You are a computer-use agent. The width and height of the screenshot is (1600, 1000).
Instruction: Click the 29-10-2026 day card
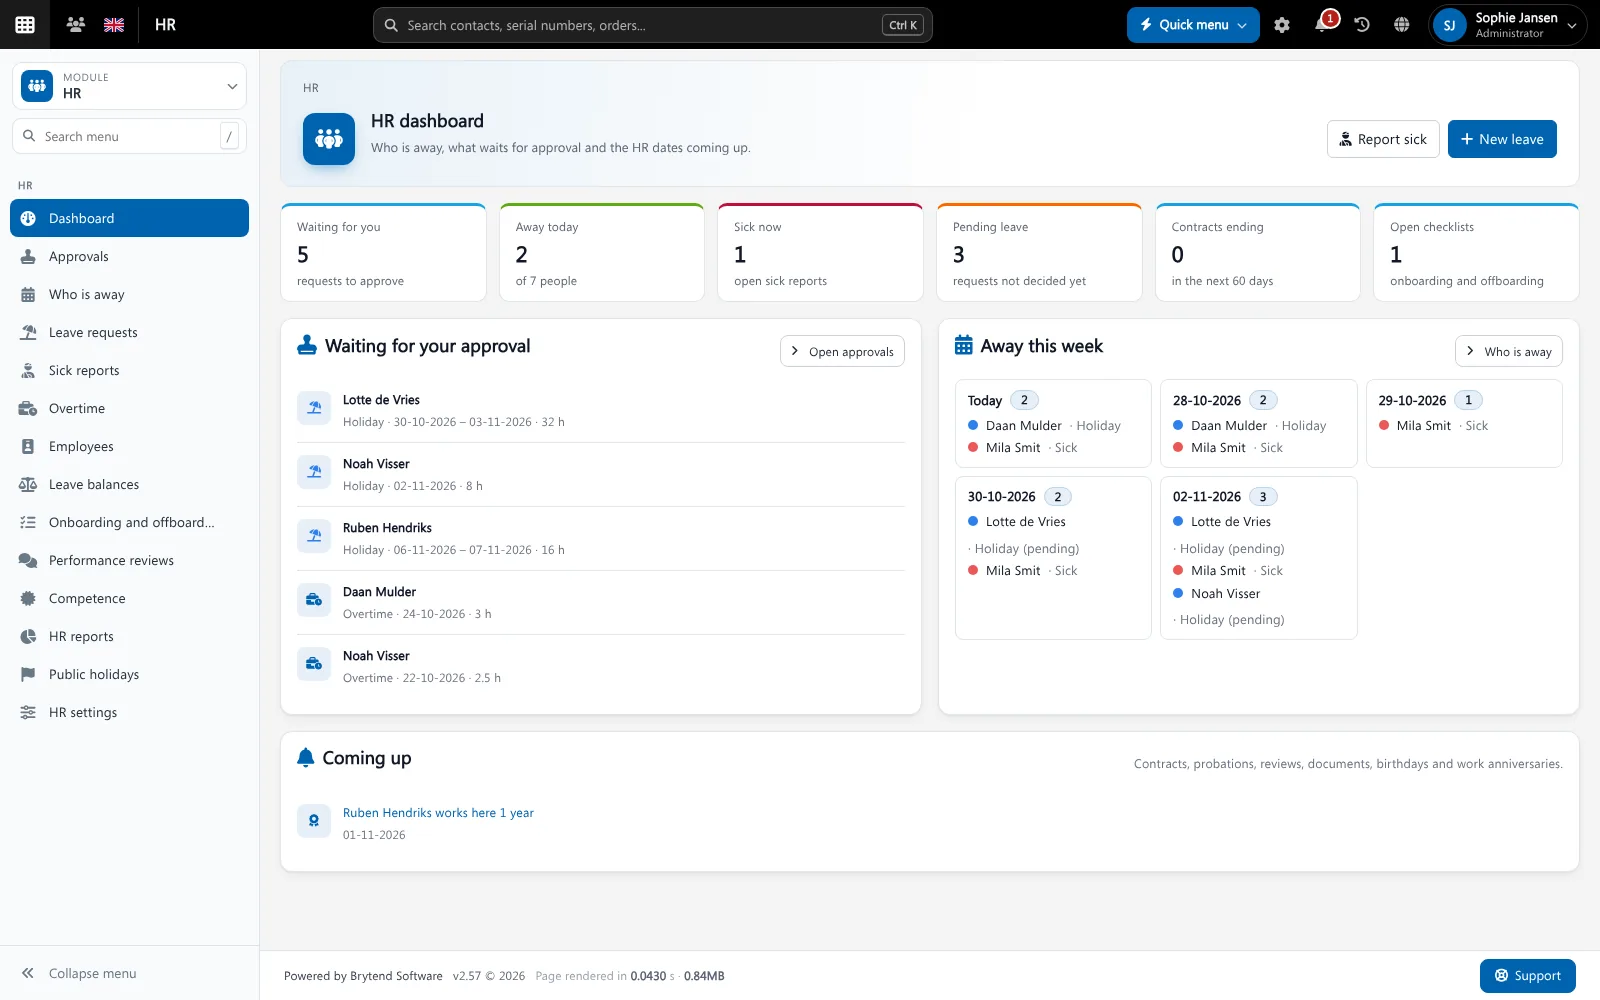[x=1464, y=423]
